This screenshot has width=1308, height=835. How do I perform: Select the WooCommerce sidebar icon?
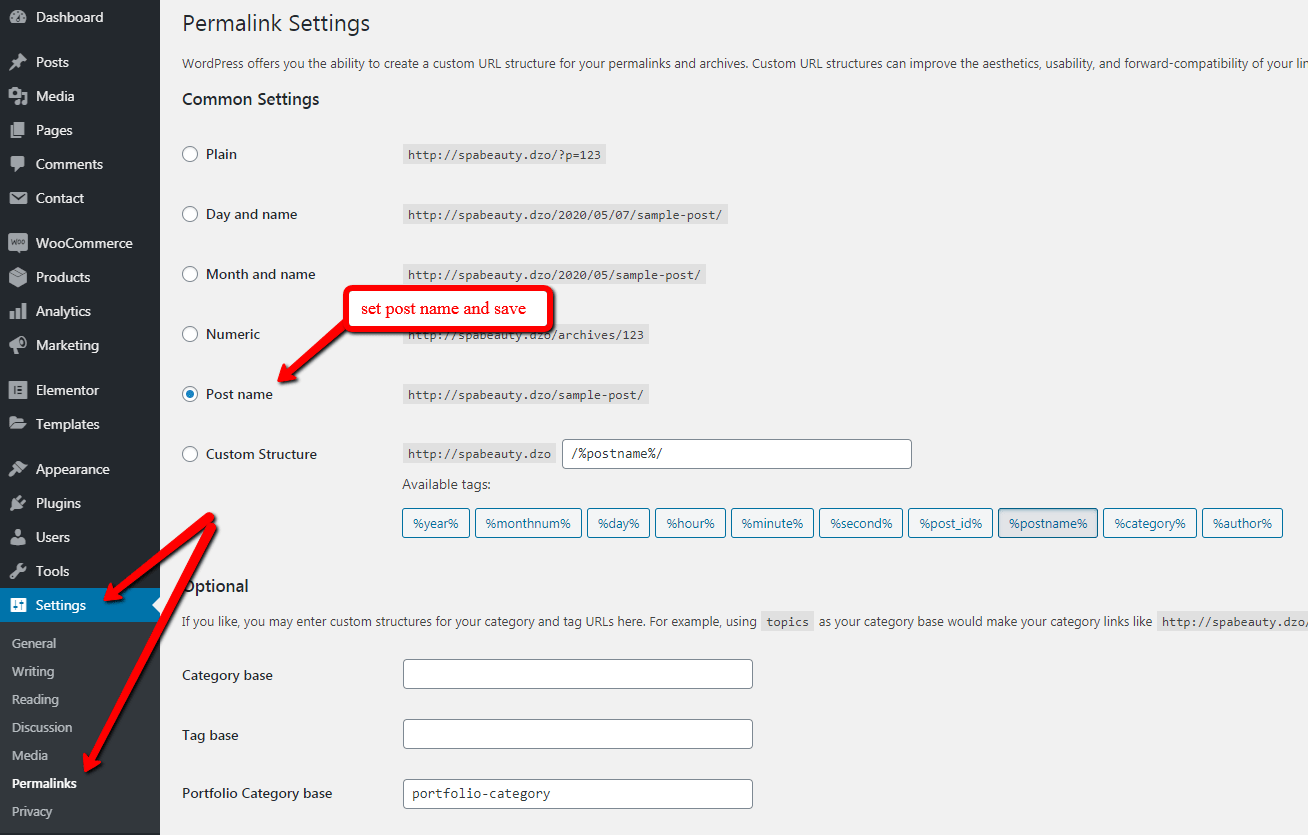click(16, 242)
